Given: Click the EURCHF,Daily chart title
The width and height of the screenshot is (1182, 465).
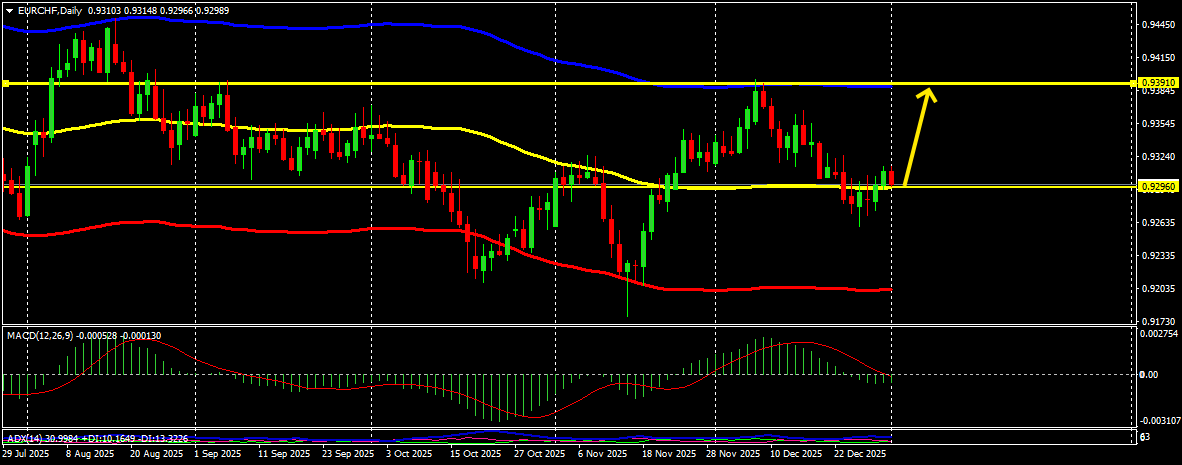Looking at the screenshot, I should point(49,11).
